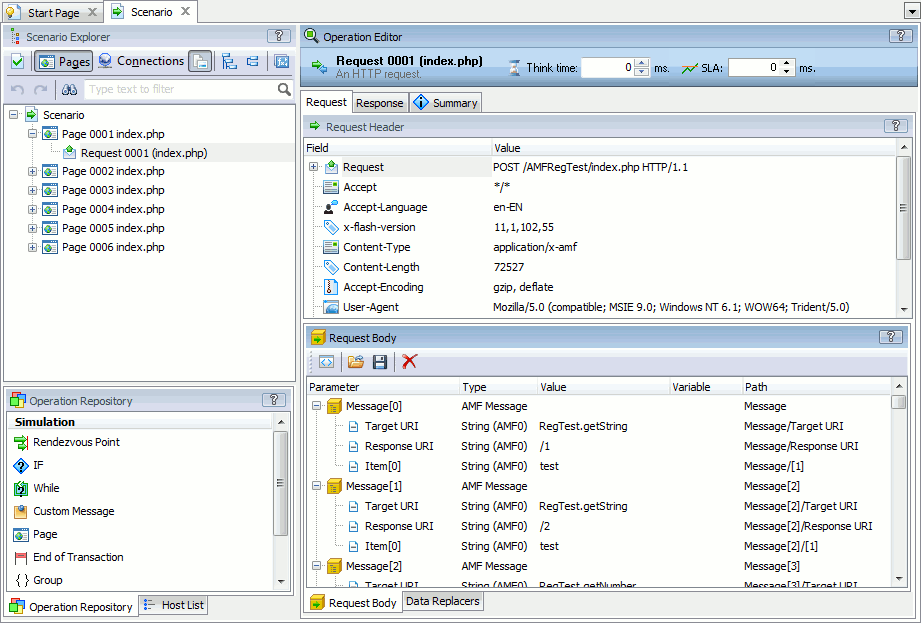921x623 pixels.
Task: Click the save disk icon in Request Body
Action: [380, 362]
